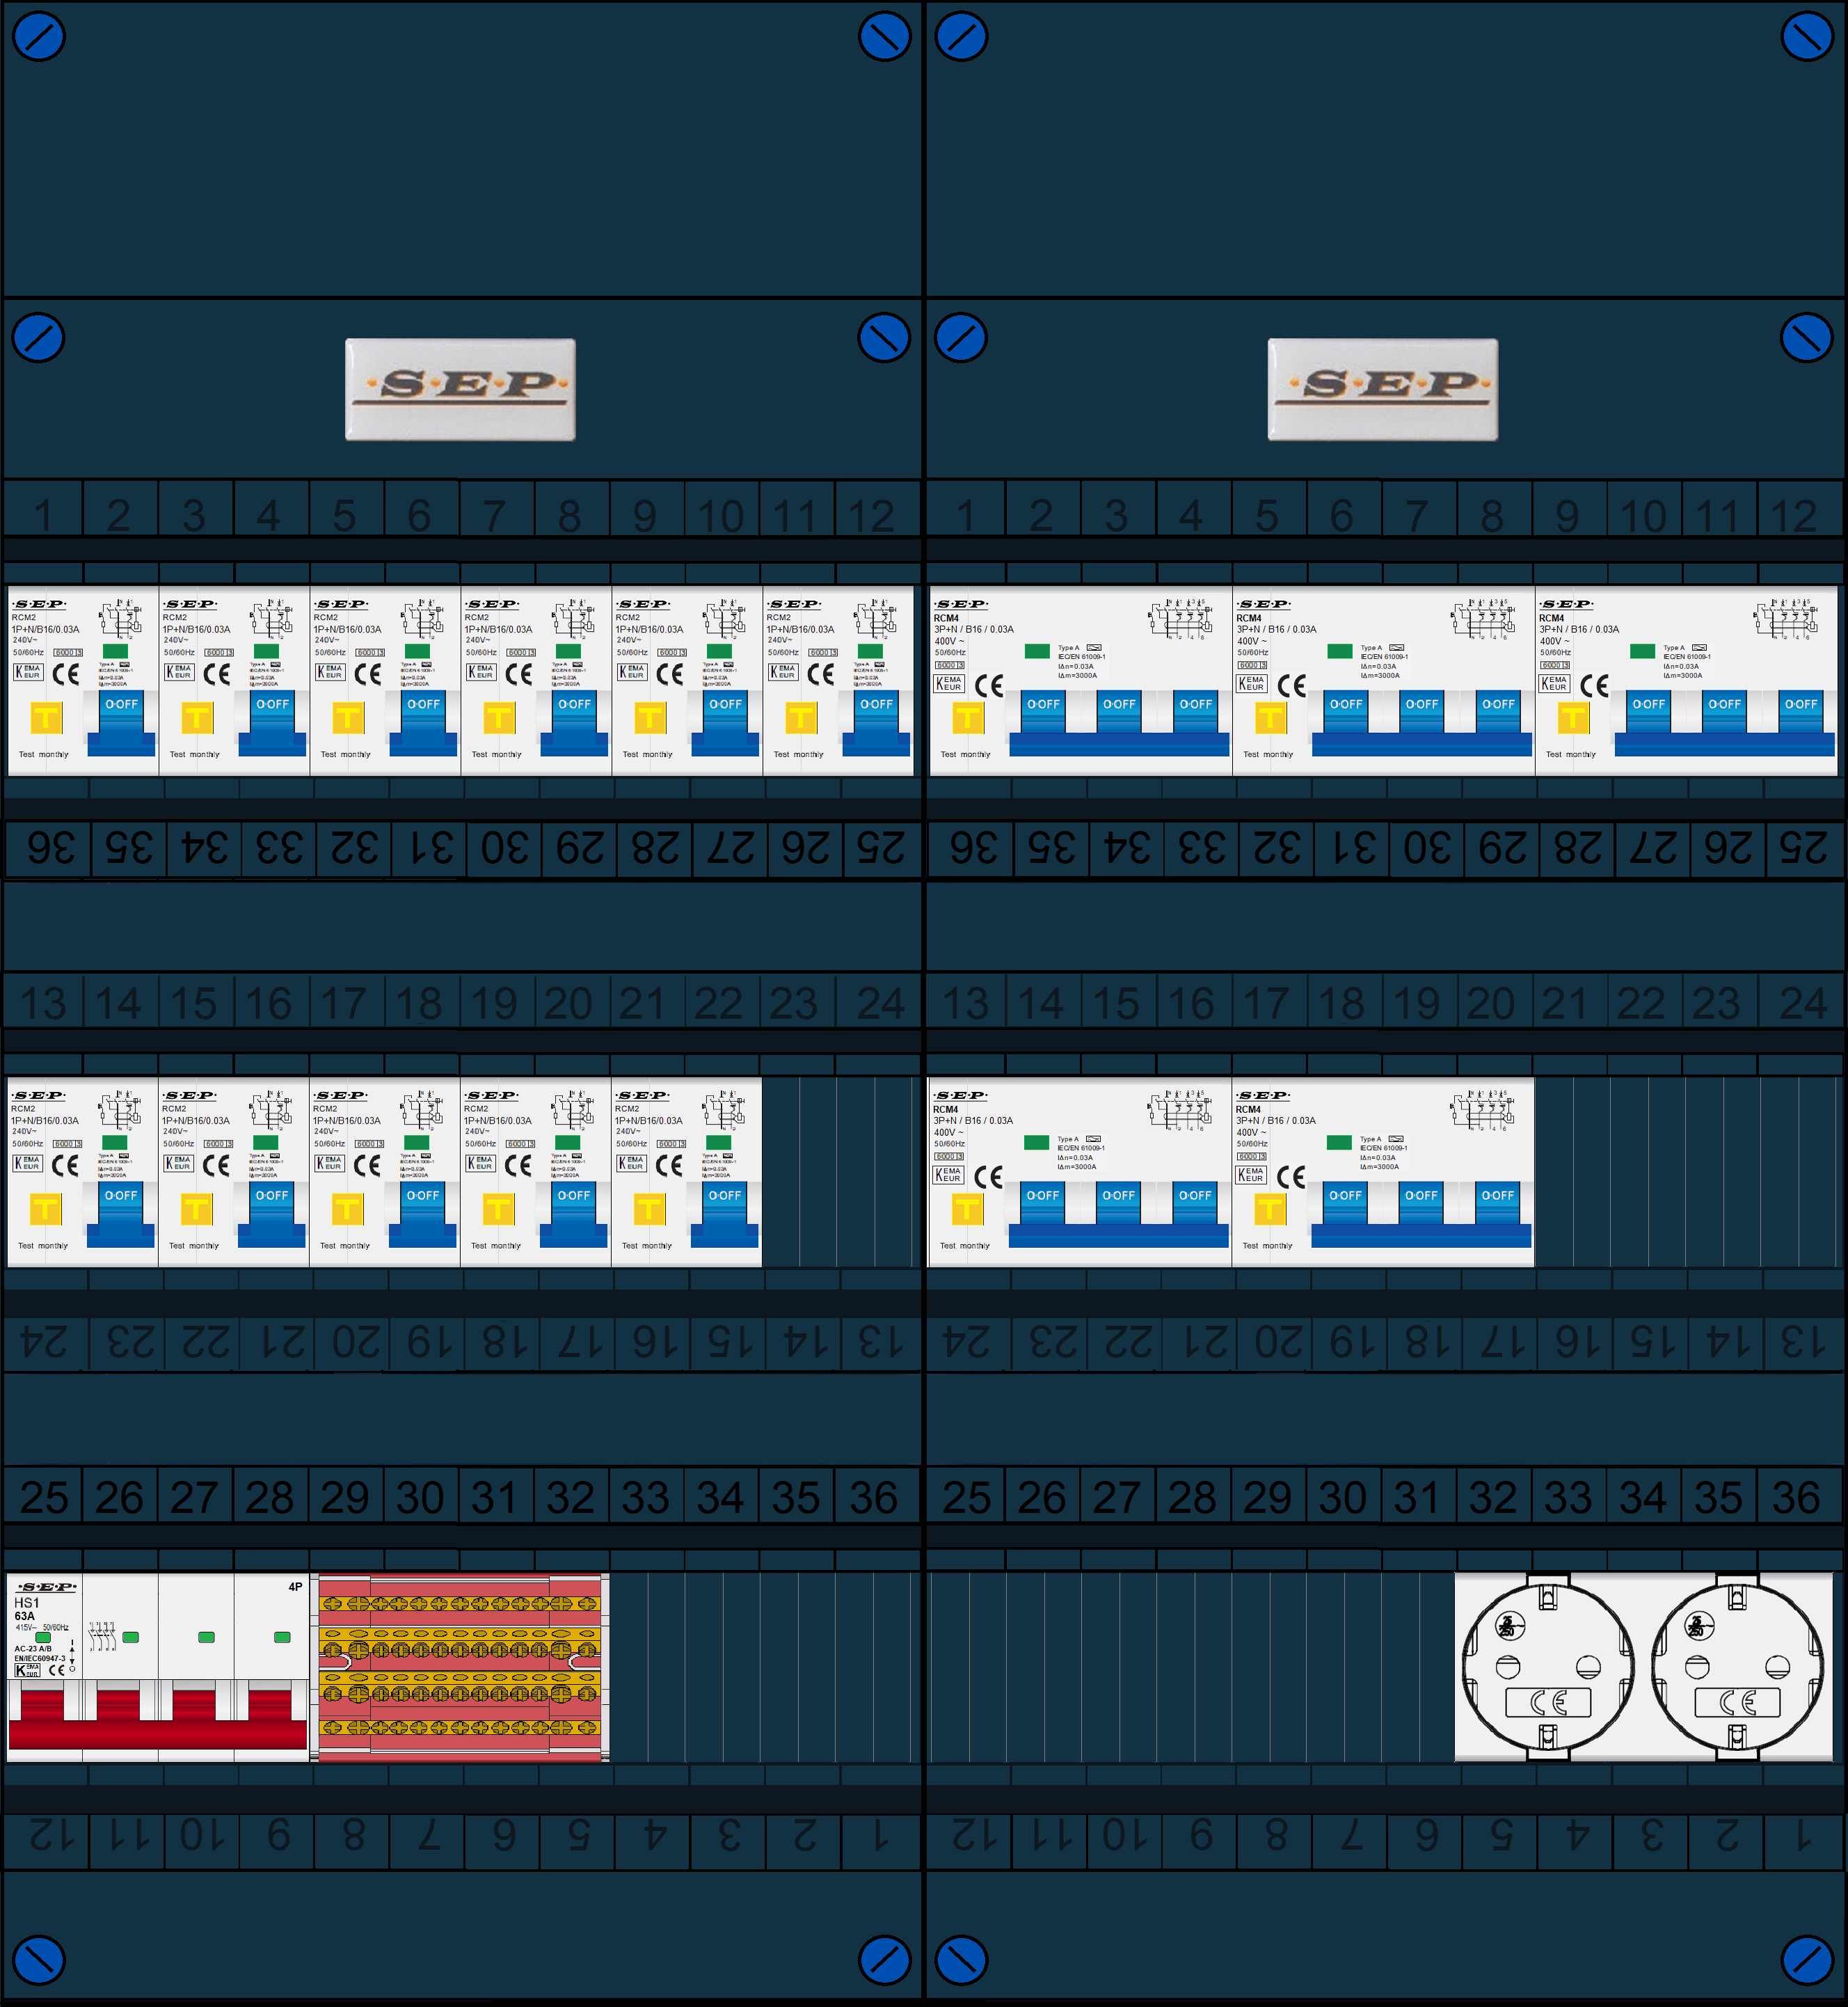Click the top-right corner screw of the right panel
The height and width of the screenshot is (2007, 1848).
[x=1807, y=36]
